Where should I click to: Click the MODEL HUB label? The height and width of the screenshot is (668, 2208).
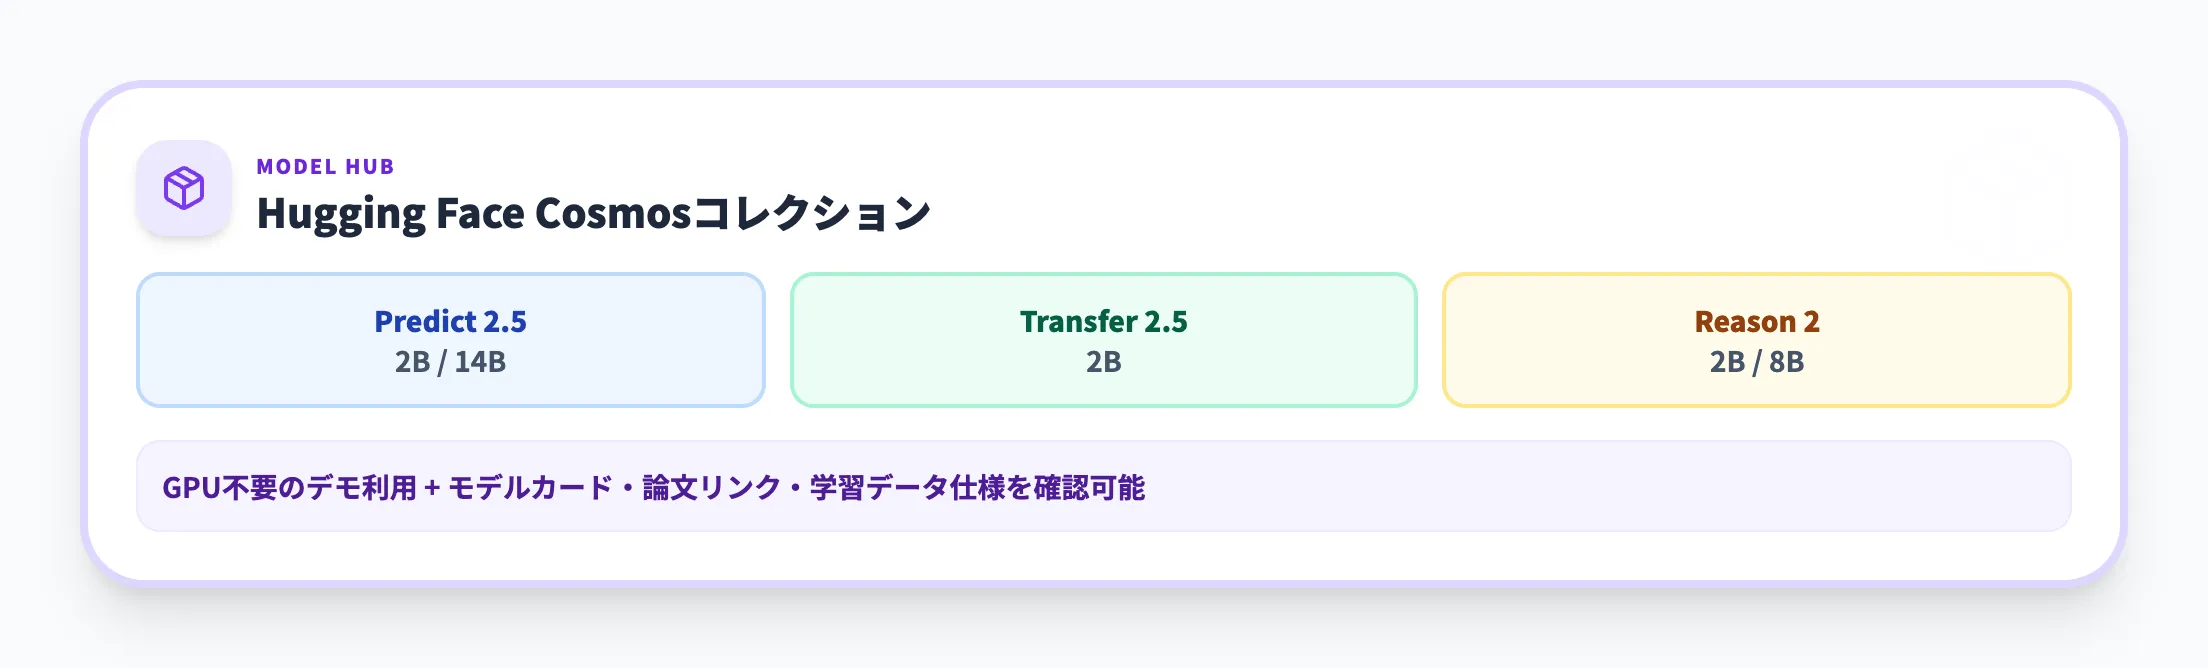click(x=325, y=167)
